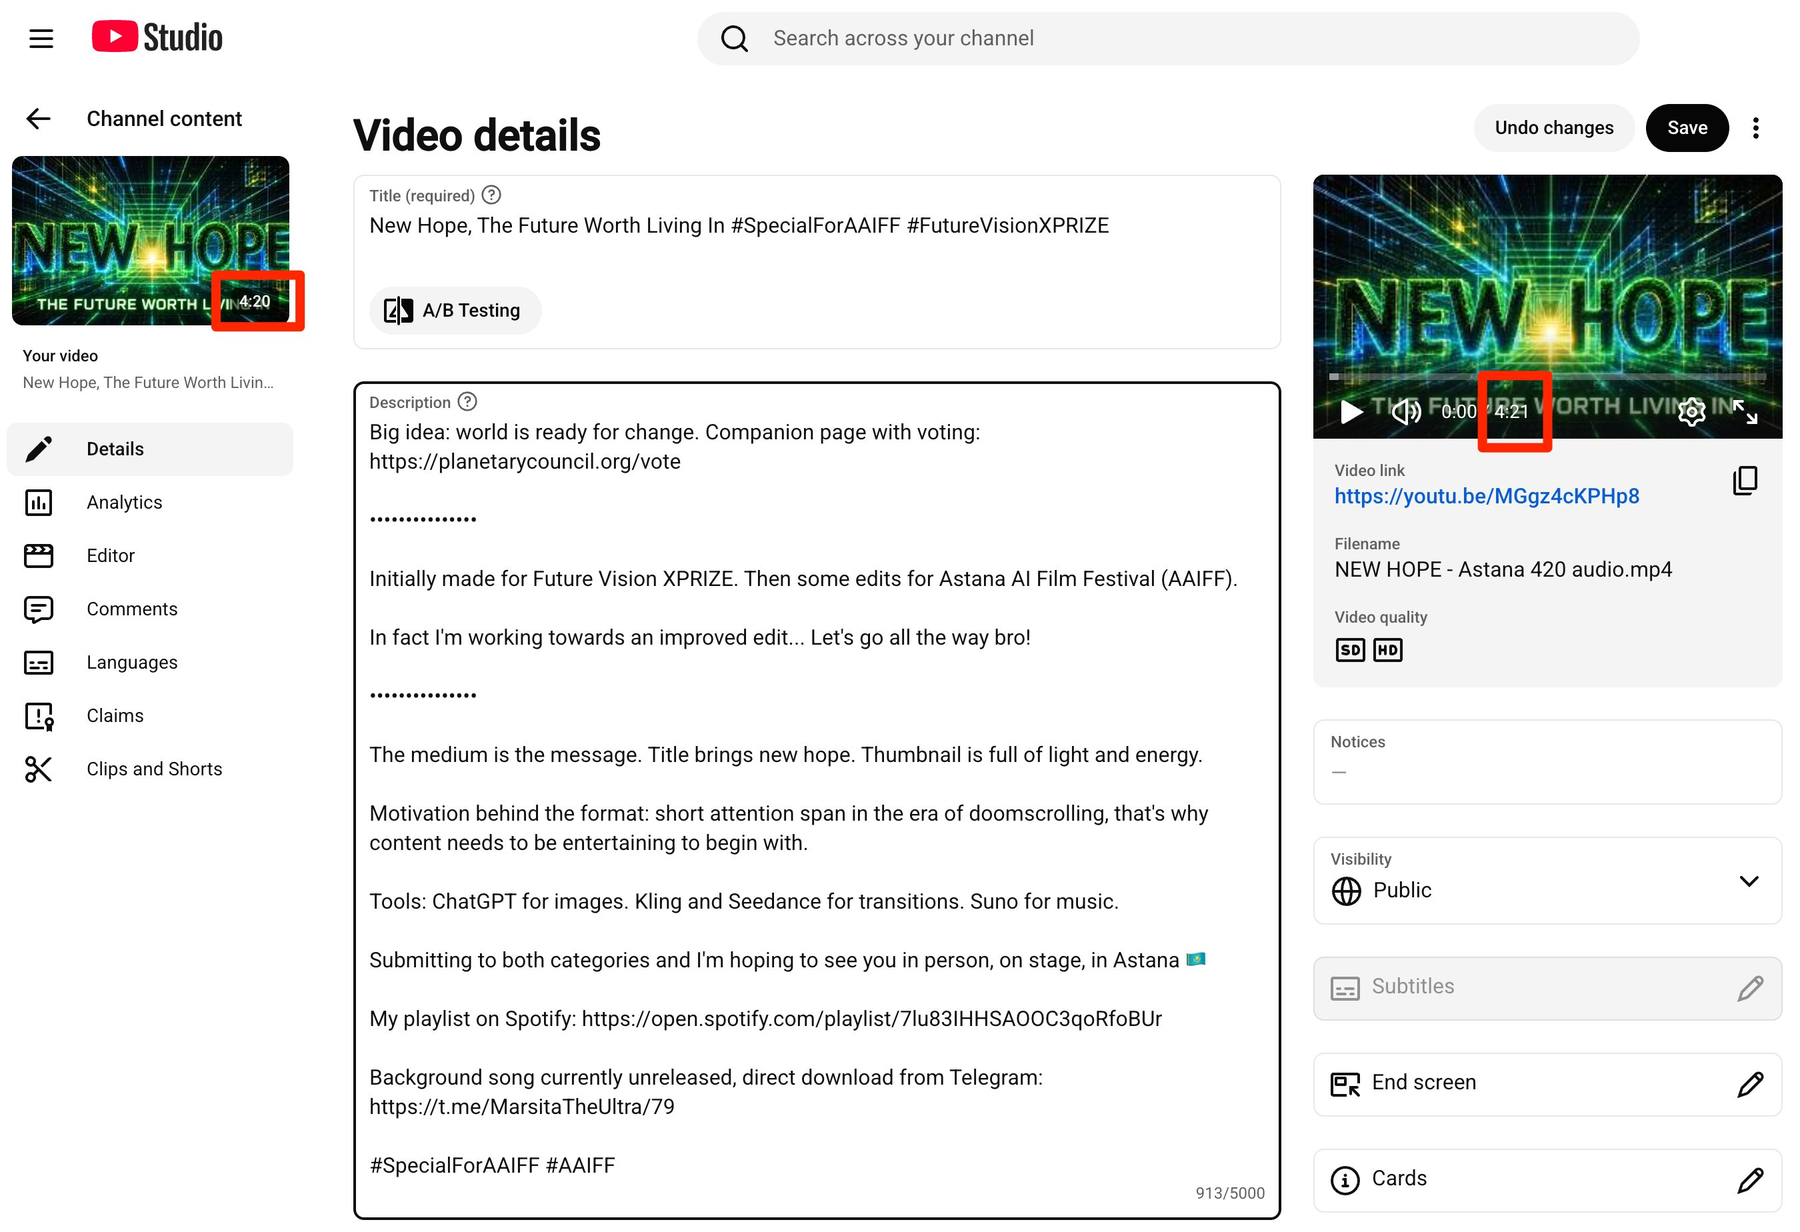The height and width of the screenshot is (1232, 1800).
Task: Click the End screen row label
Action: 1424,1083
